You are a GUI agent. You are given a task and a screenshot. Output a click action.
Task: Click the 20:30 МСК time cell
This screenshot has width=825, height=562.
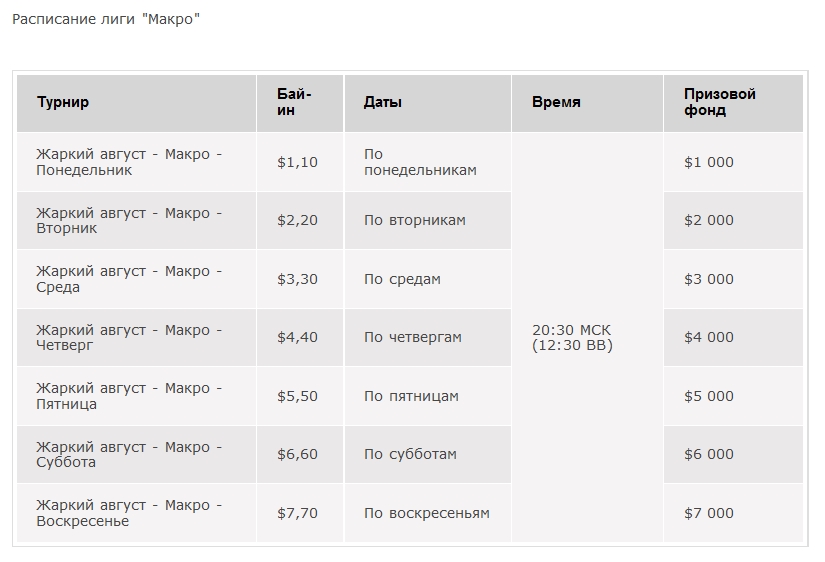pyautogui.click(x=587, y=337)
